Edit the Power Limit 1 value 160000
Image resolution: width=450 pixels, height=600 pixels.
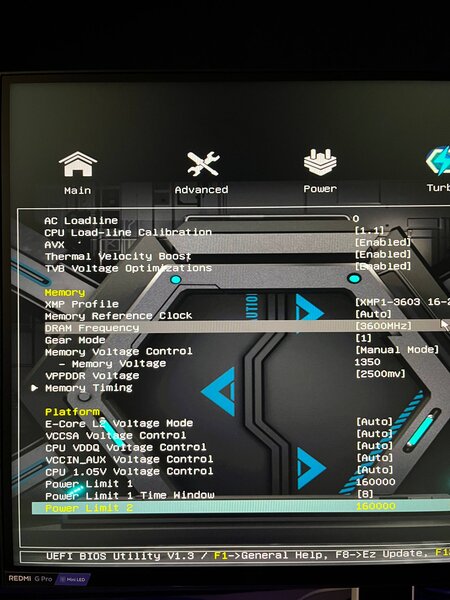[x=376, y=482]
